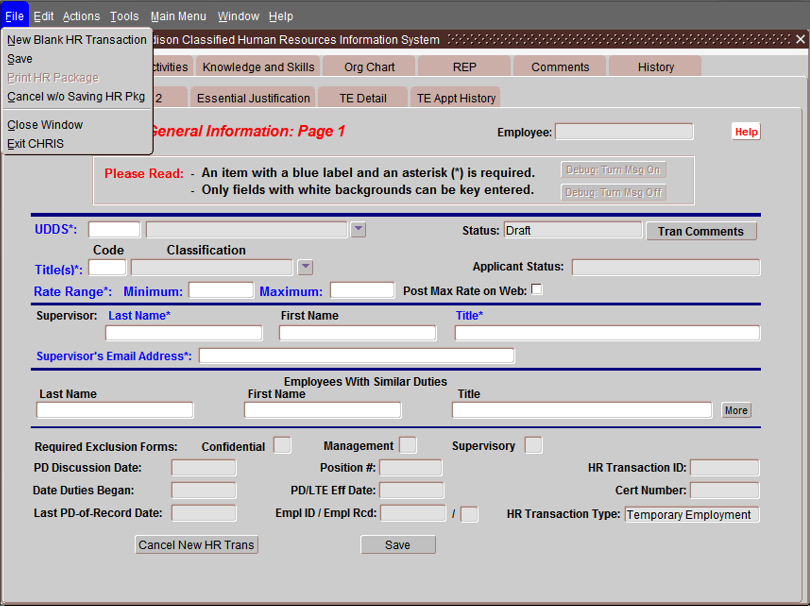810x606 pixels.
Task: Choose Cancel w/o Saving HR Pkg
Action: point(77,97)
